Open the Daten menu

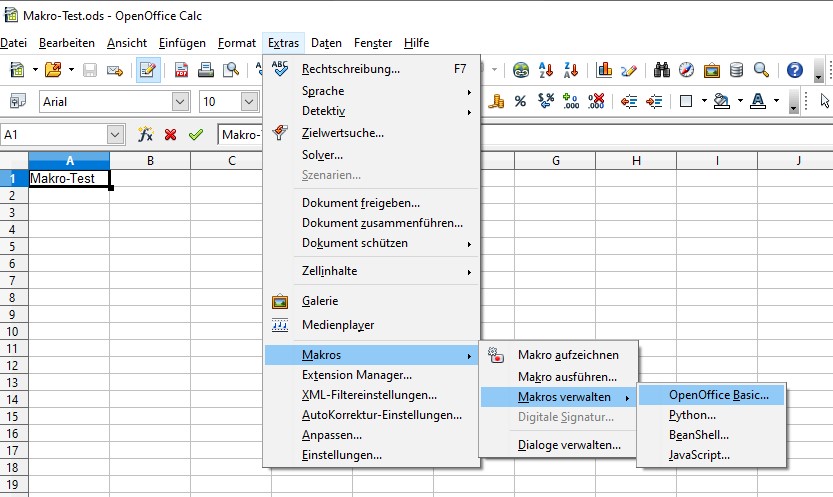pyautogui.click(x=326, y=43)
